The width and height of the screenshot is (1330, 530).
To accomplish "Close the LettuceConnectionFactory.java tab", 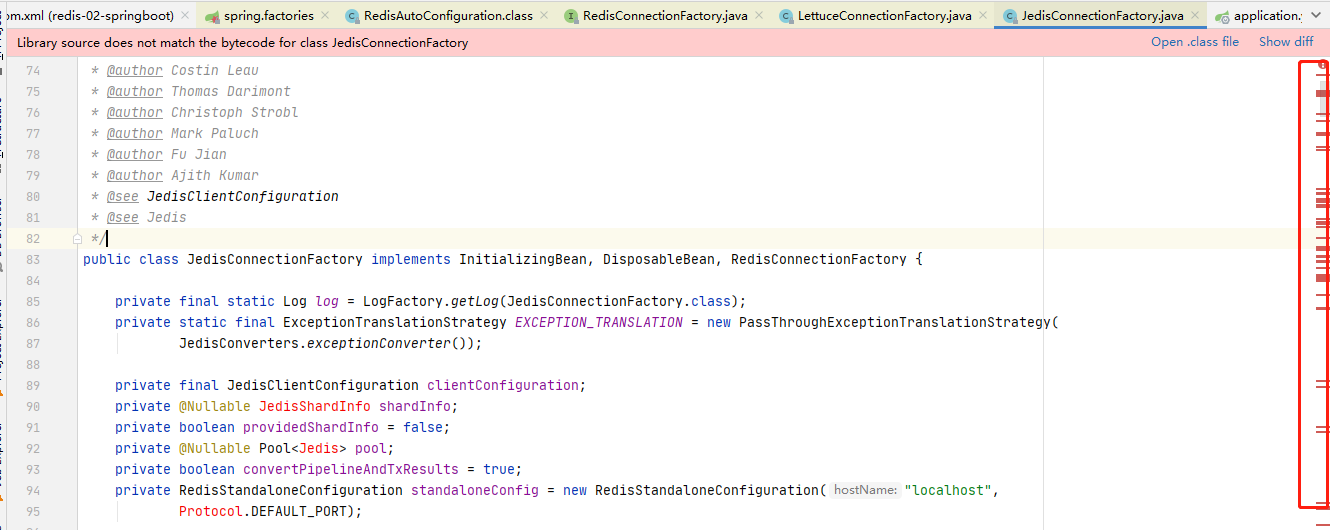I will pyautogui.click(x=982, y=16).
